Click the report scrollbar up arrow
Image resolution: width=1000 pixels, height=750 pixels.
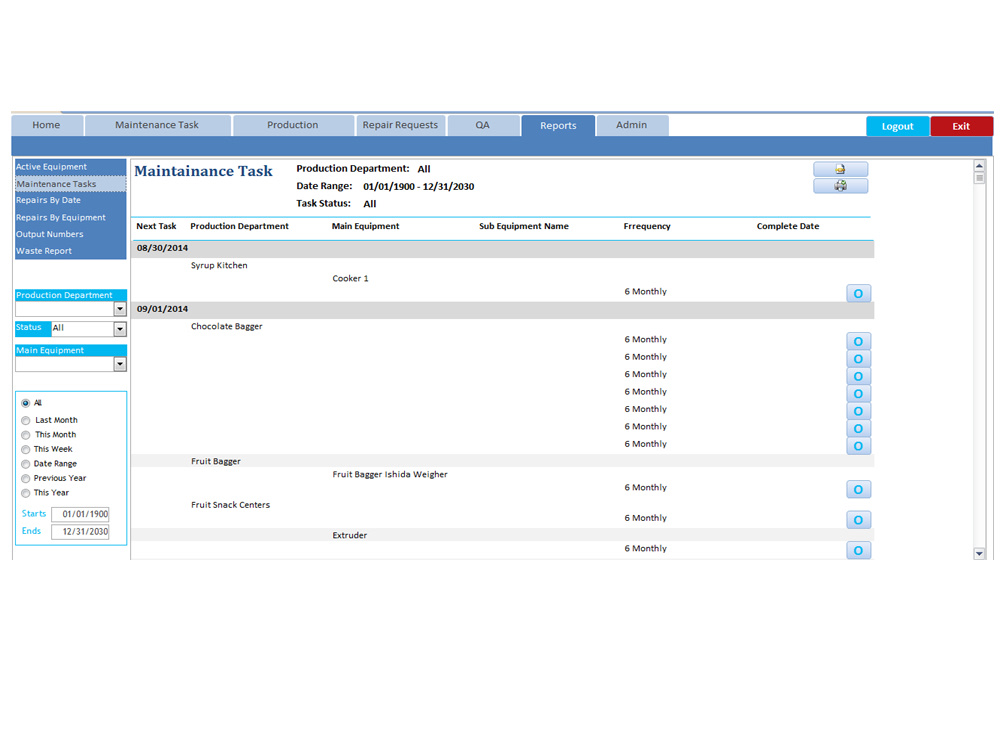[x=980, y=166]
